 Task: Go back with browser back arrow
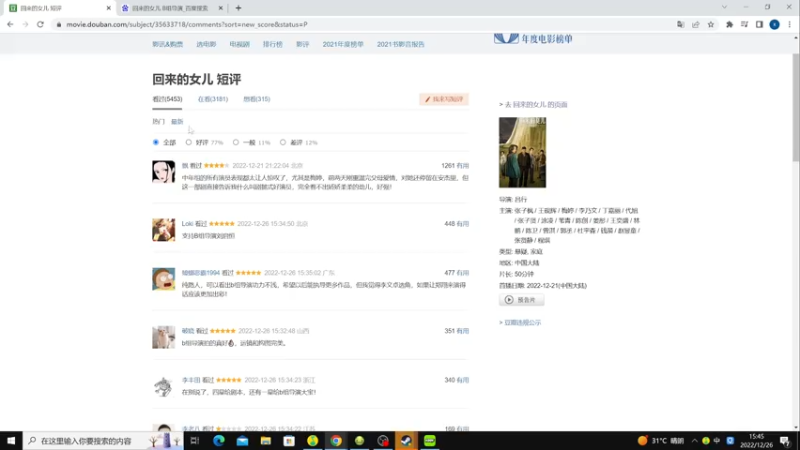[x=10, y=24]
